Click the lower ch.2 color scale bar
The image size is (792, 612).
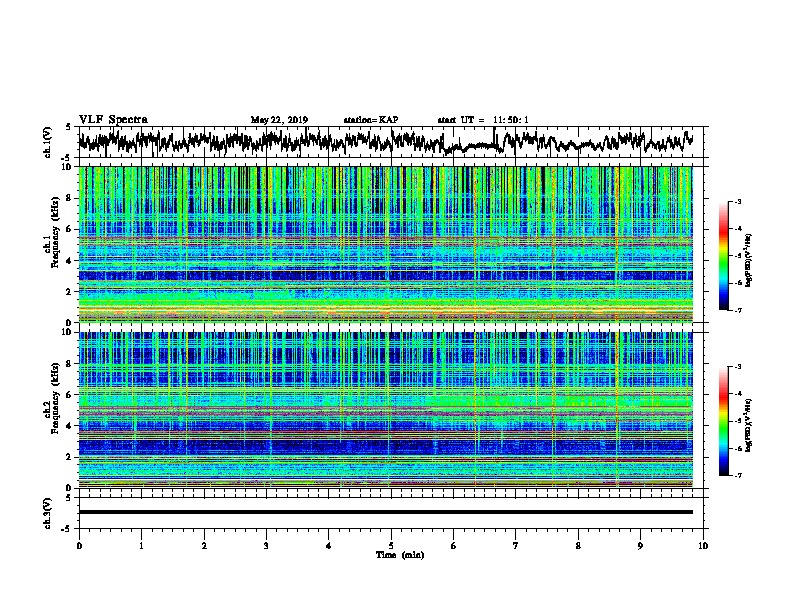coord(724,421)
